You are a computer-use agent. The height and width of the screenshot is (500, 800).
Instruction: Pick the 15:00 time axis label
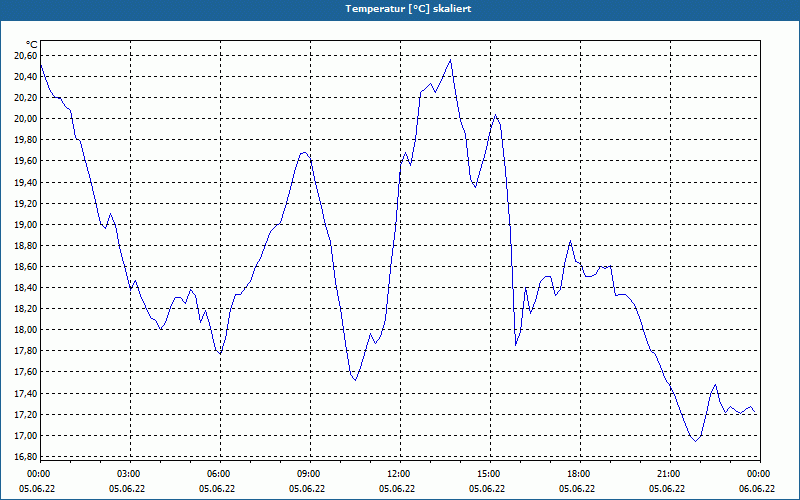click(x=490, y=474)
